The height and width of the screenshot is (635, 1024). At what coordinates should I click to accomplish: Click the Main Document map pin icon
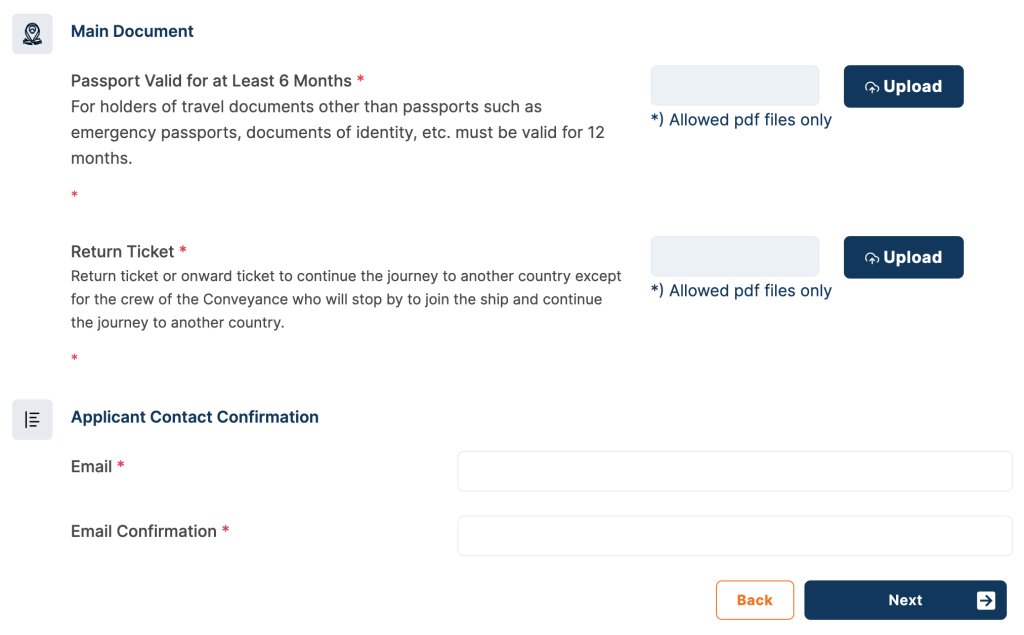tap(32, 33)
